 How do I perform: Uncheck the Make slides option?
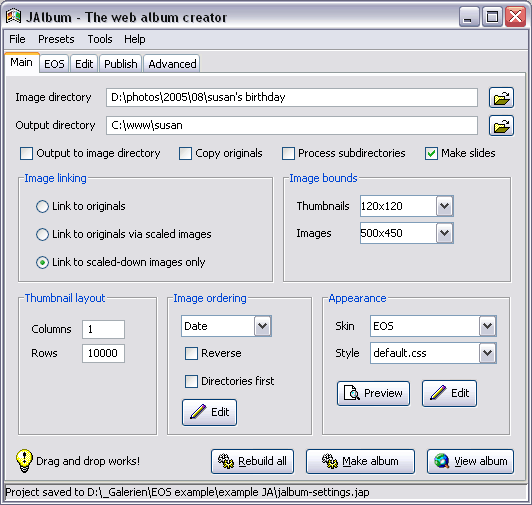[431, 153]
